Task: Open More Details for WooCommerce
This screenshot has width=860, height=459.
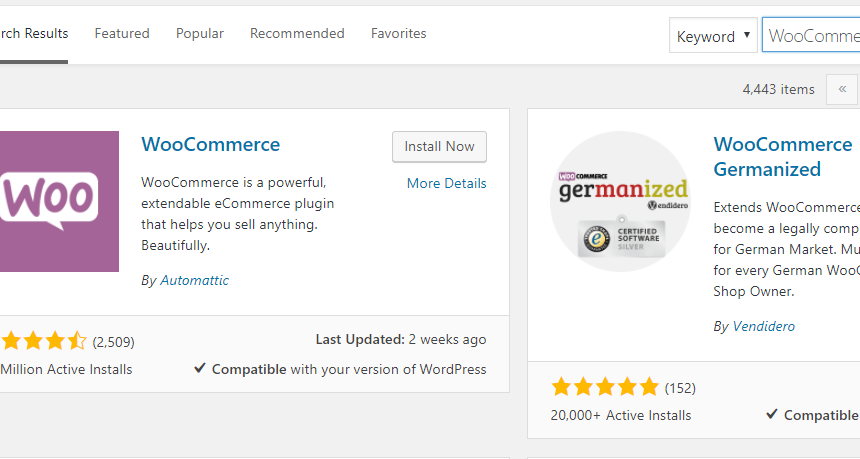Action: click(x=446, y=183)
